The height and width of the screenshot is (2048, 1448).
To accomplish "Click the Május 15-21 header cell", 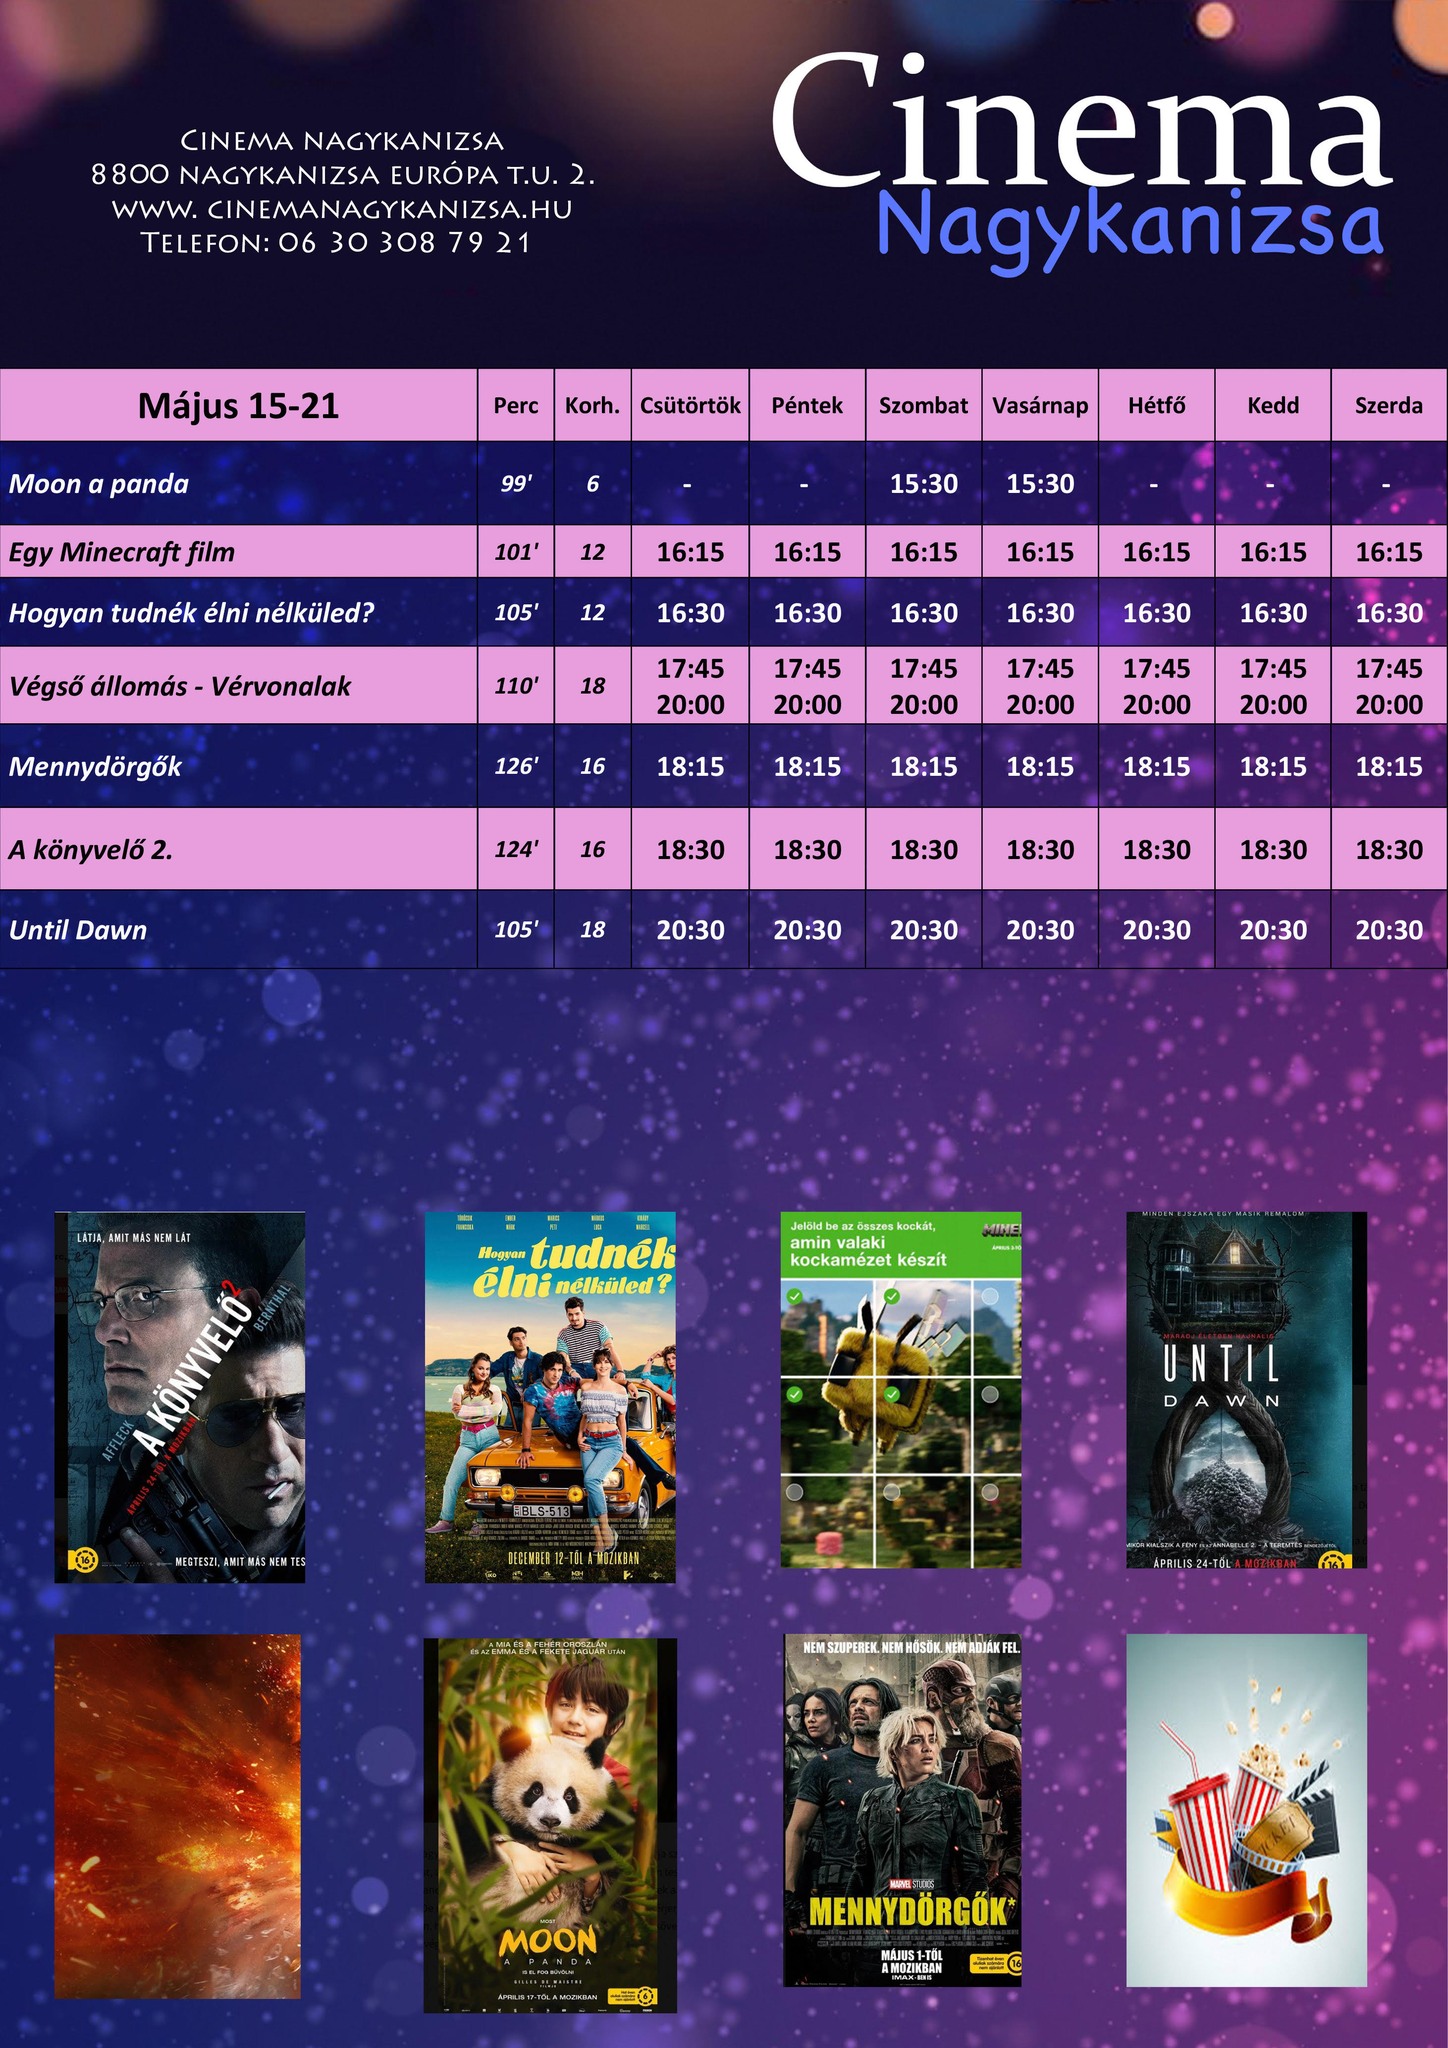I will (x=238, y=405).
